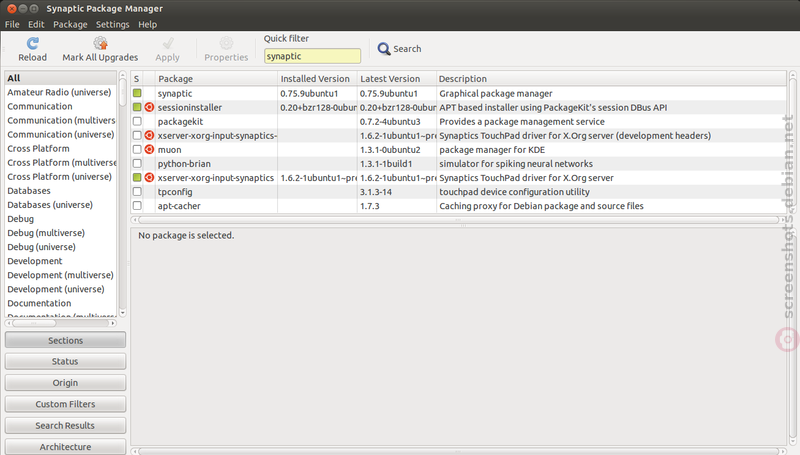The height and width of the screenshot is (455, 800).
Task: Click the Apply checkmark icon
Action: [168, 43]
